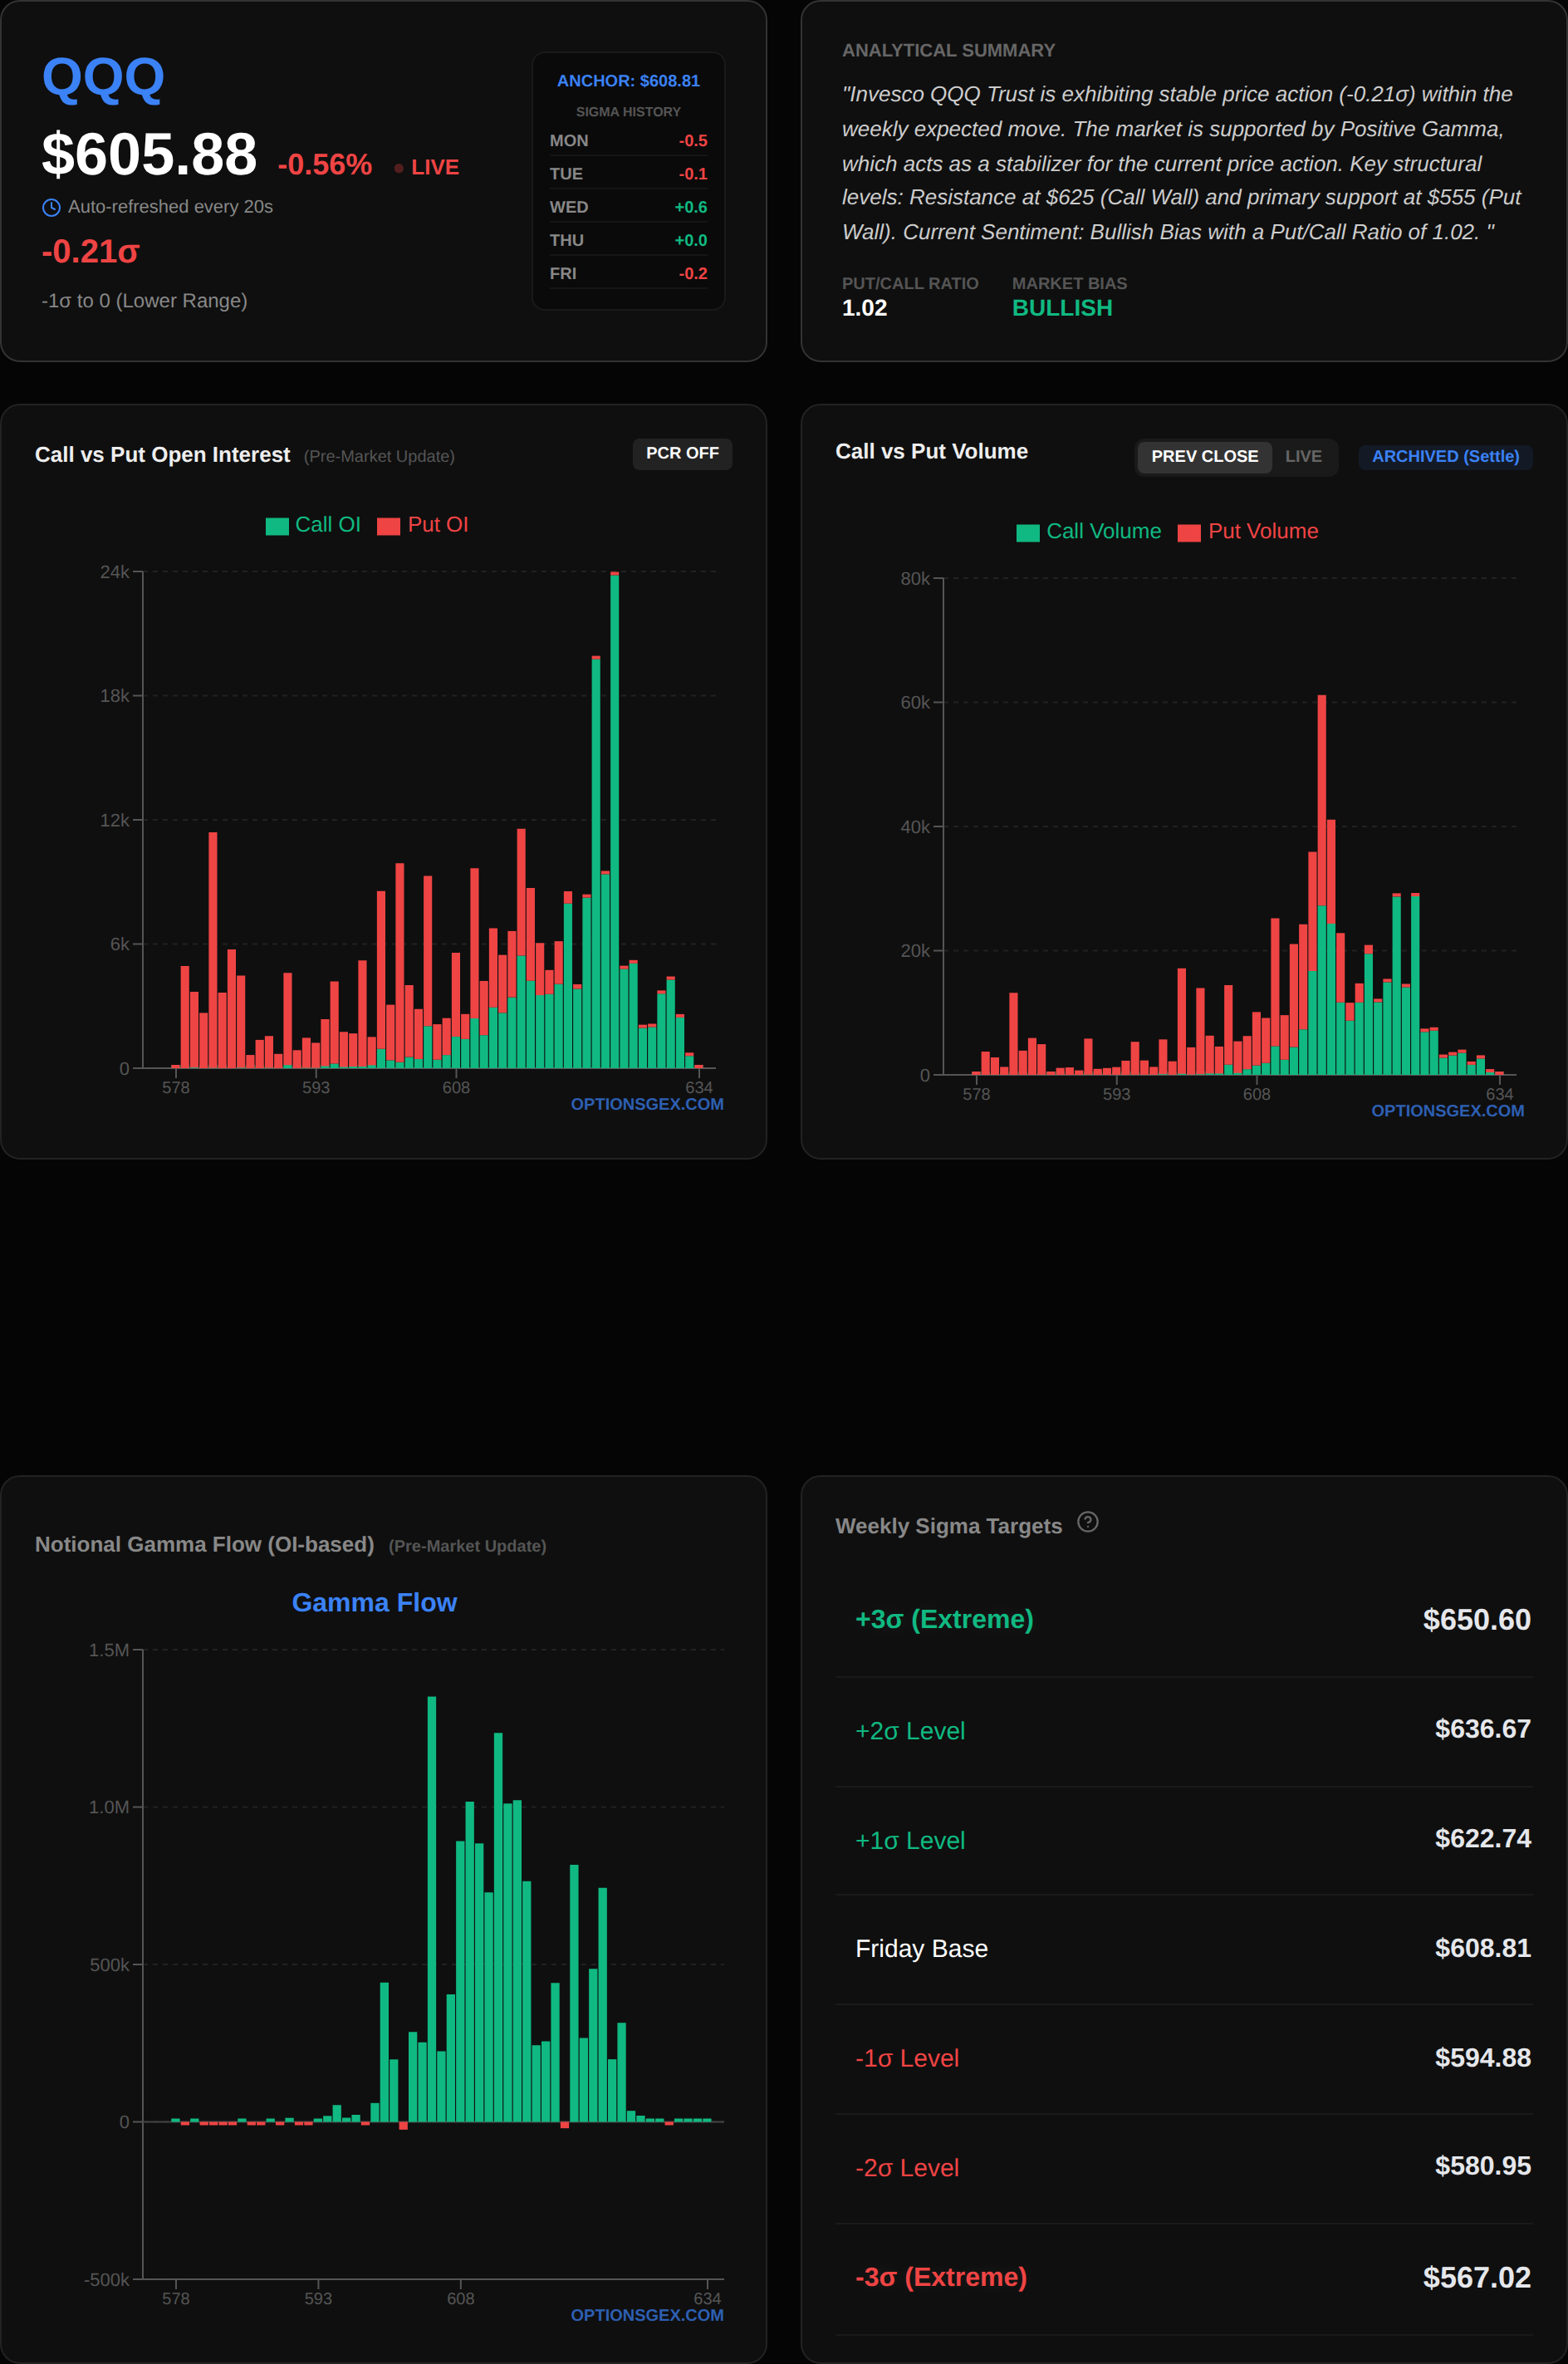This screenshot has width=1568, height=2364.
Task: Click the WED row in Sigma History
Action: (628, 207)
